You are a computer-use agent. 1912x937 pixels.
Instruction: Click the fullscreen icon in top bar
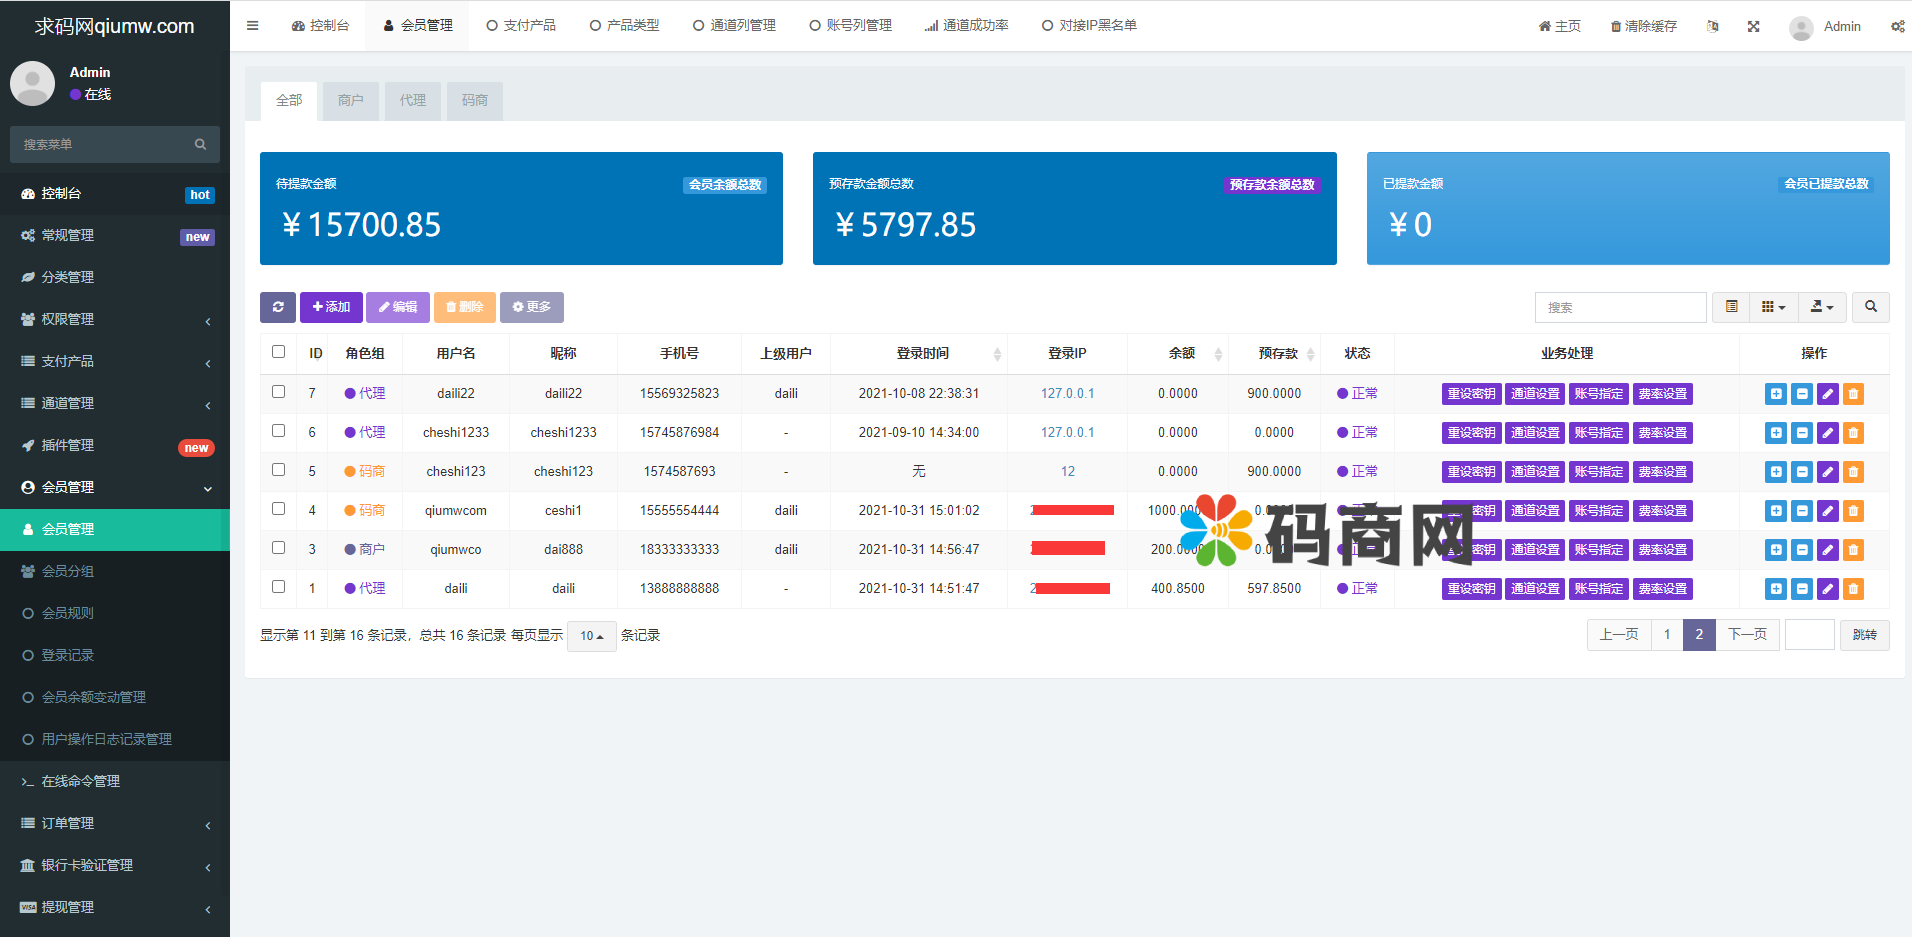click(1753, 26)
